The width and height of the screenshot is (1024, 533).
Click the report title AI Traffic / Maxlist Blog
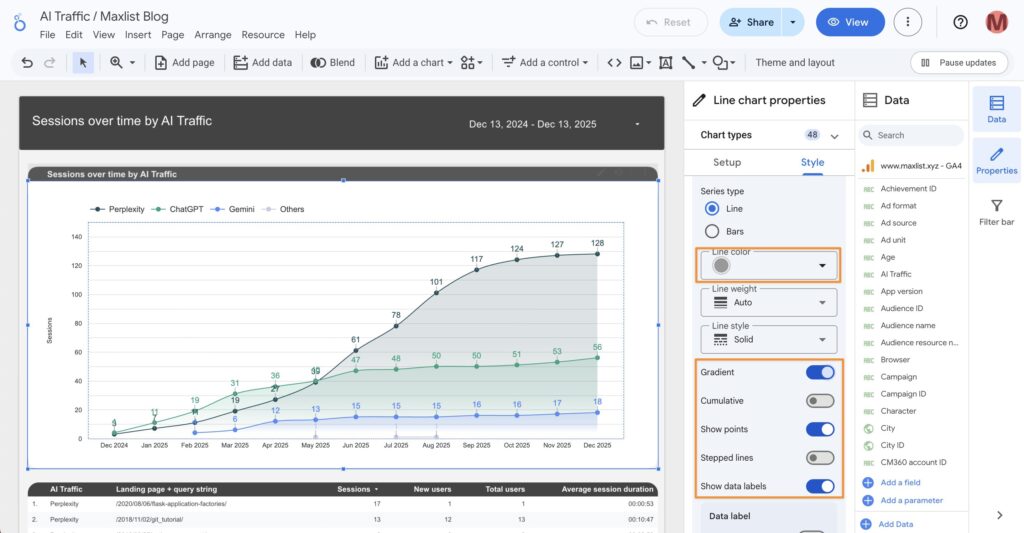point(104,16)
